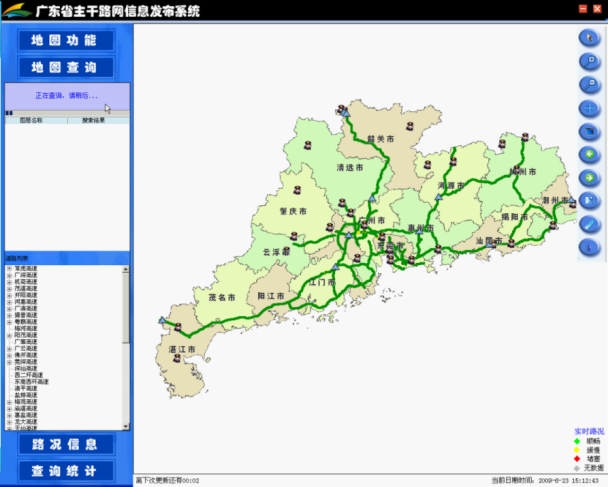Activate the zoom out magnifier tool

click(588, 84)
